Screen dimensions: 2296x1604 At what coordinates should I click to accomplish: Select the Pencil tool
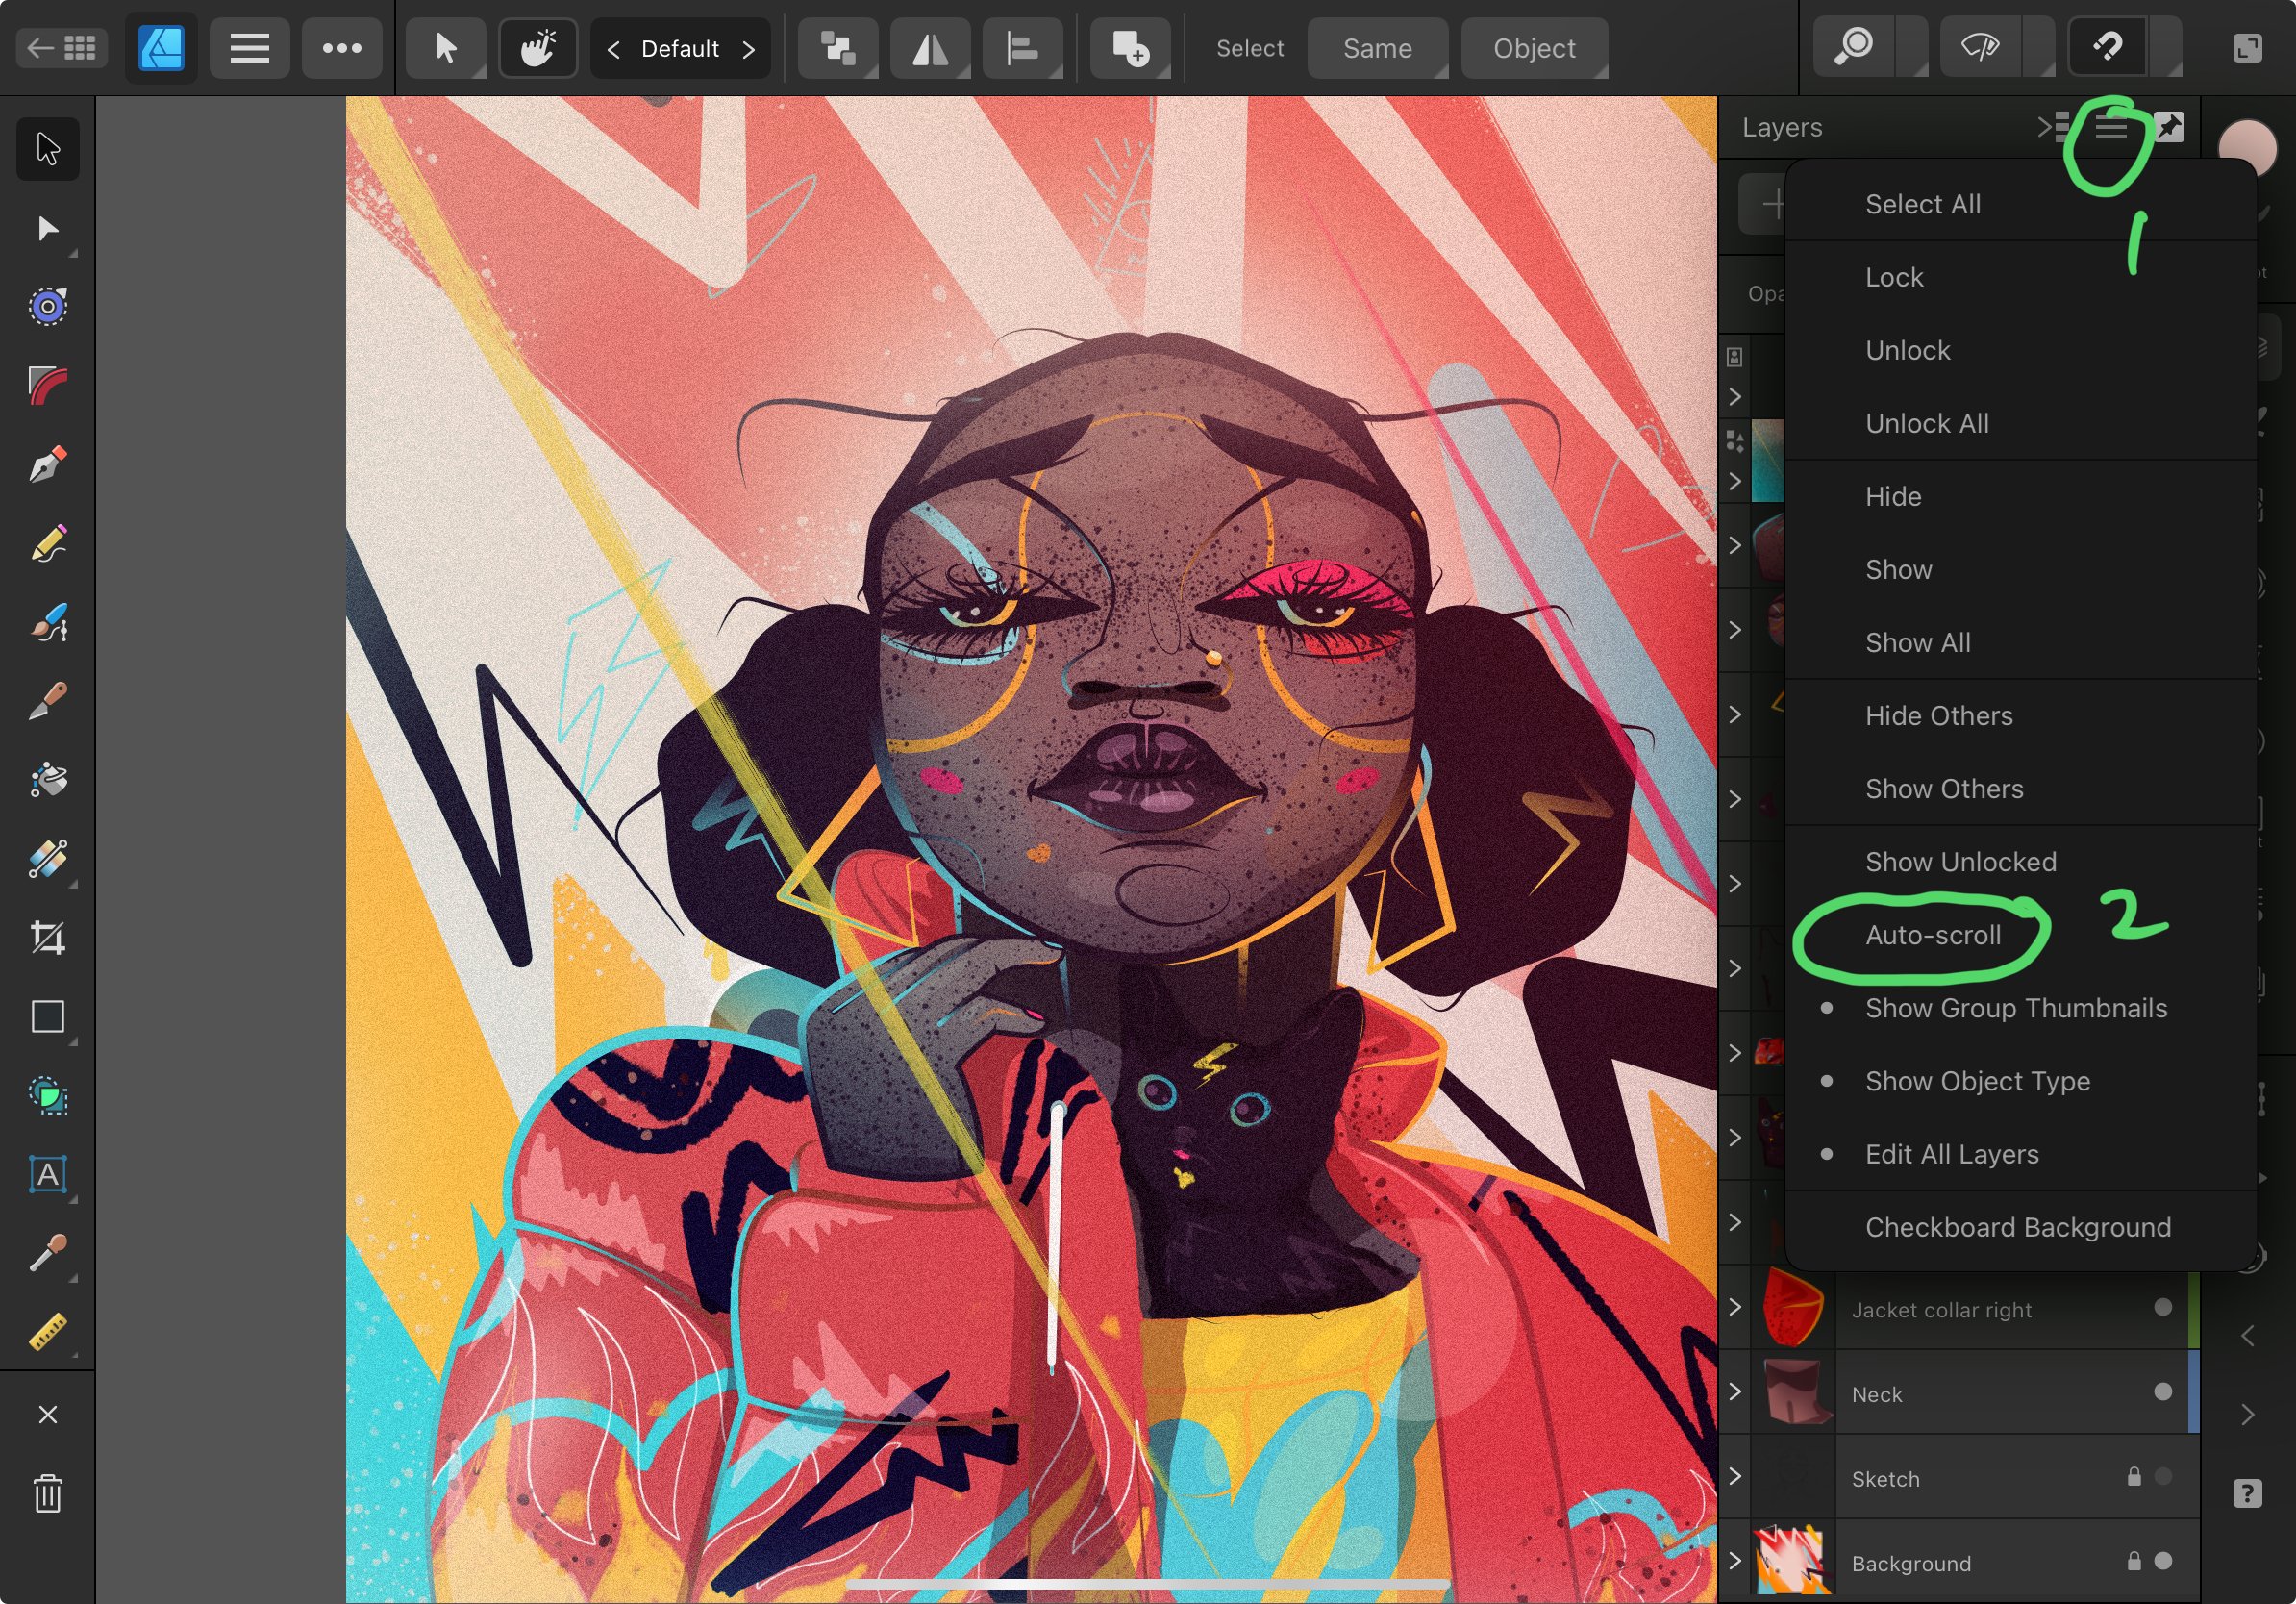[48, 543]
